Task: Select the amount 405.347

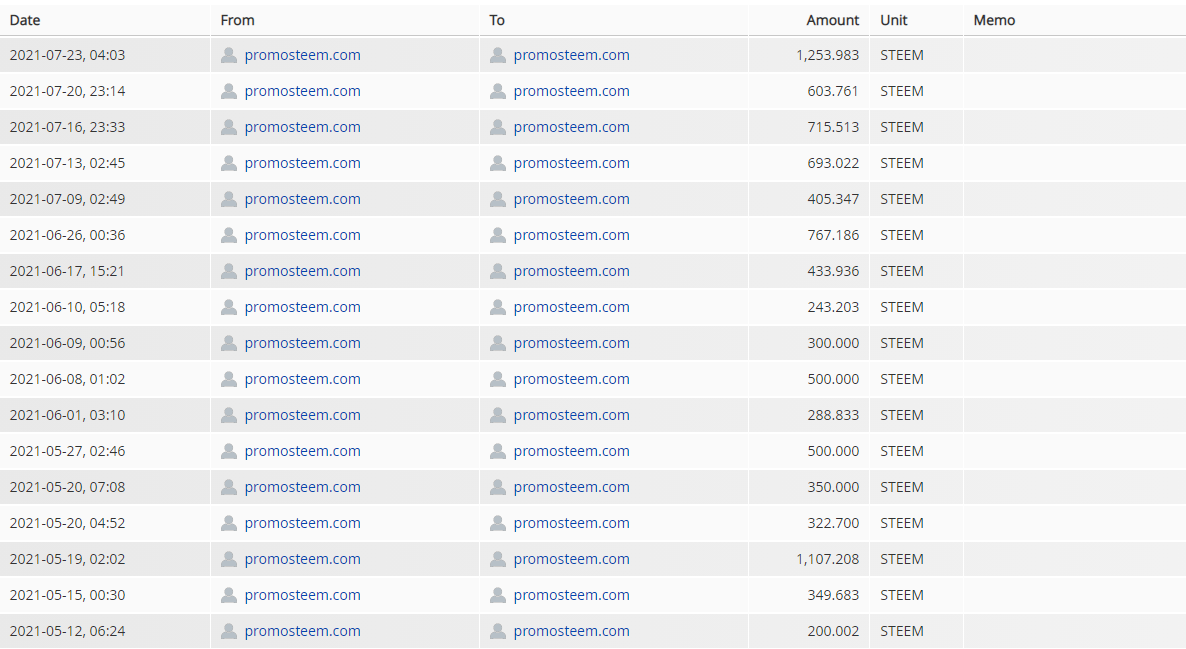Action: [x=833, y=199]
